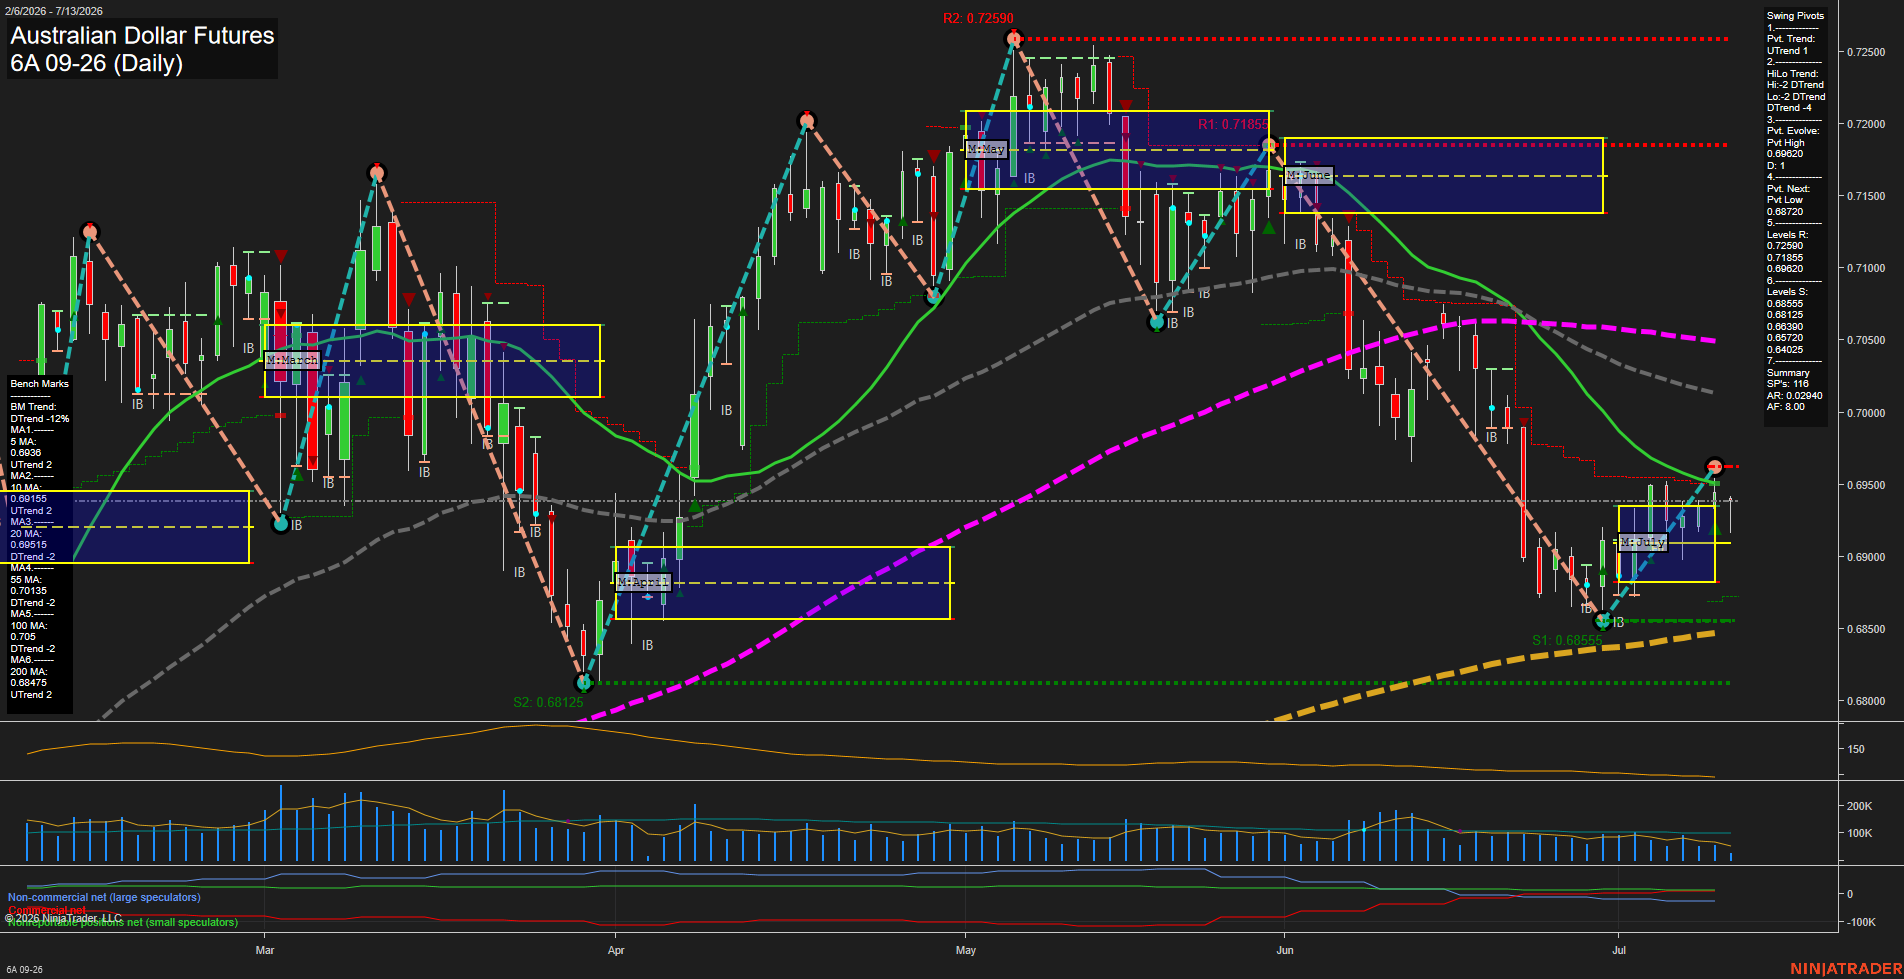The width and height of the screenshot is (1904, 979).
Task: Select the R1: 0.71855 resistance label
Action: click(1233, 125)
